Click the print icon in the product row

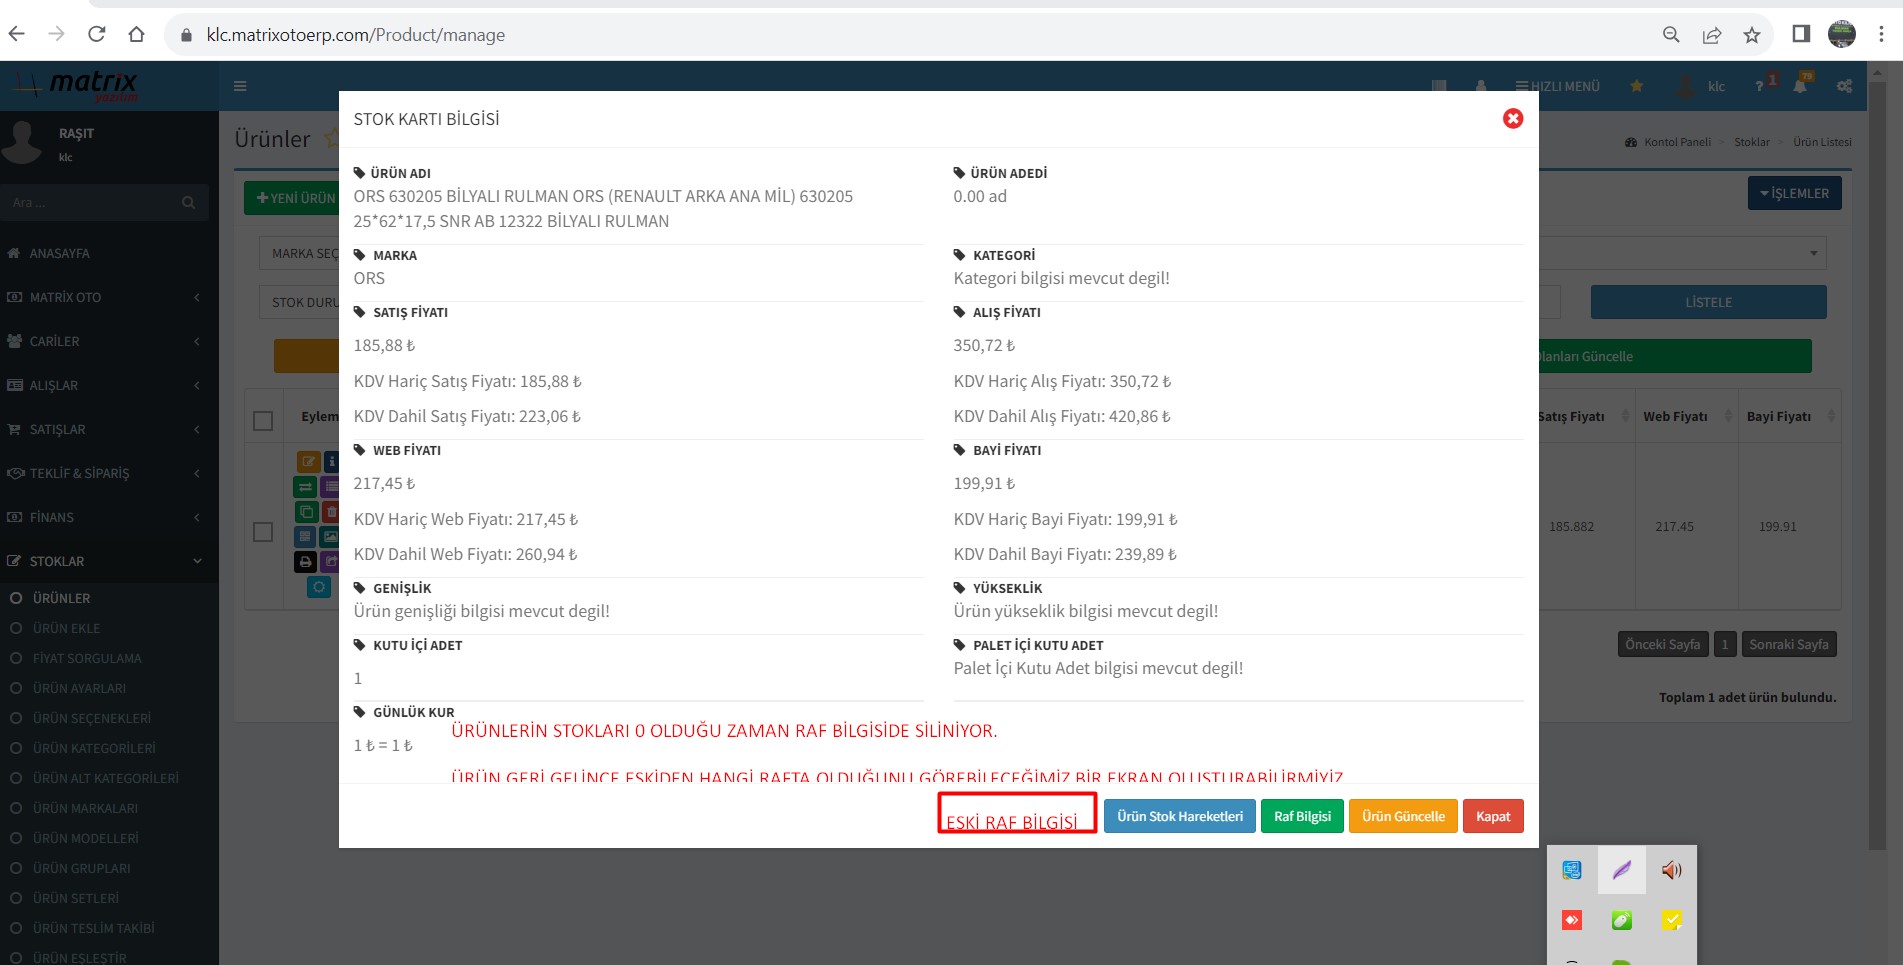pyautogui.click(x=306, y=562)
